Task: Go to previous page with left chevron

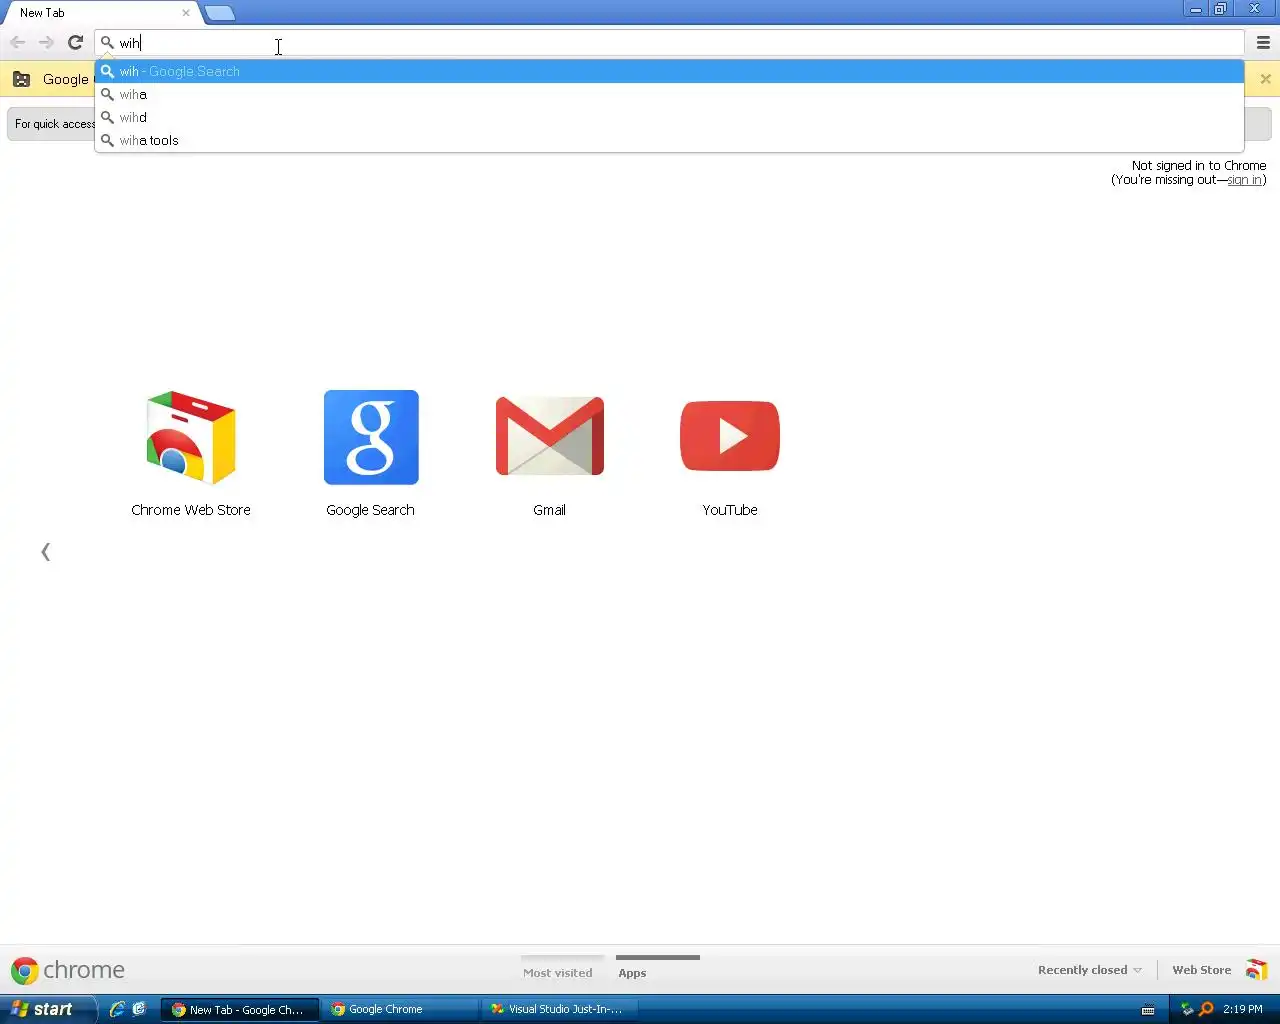Action: click(x=45, y=552)
